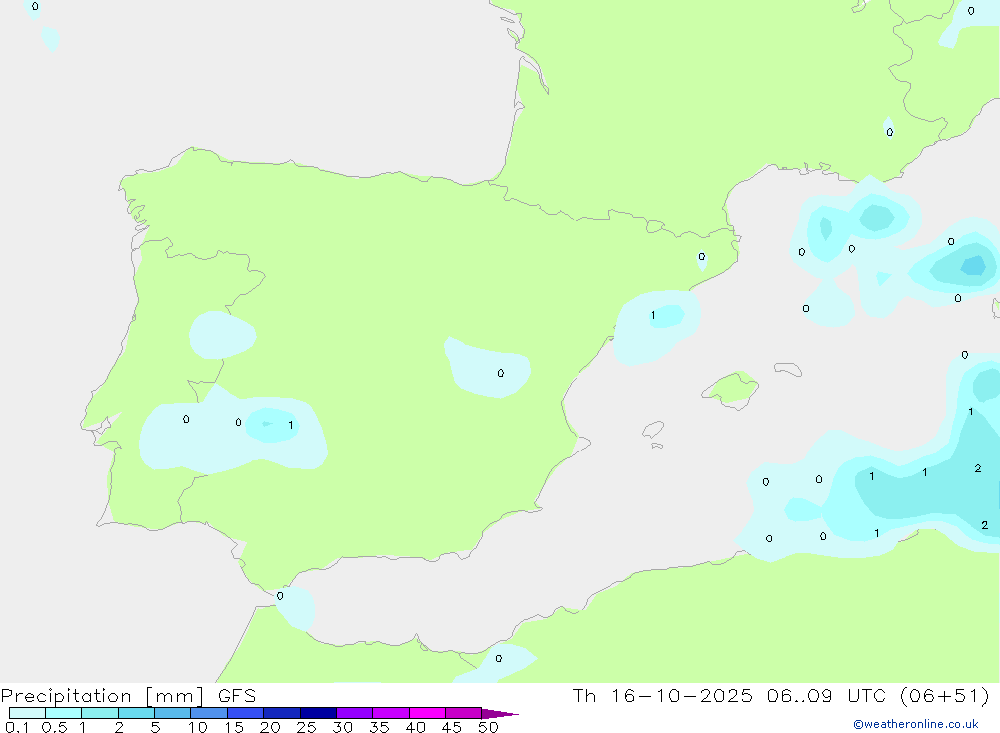Viewport: 1000px width, 733px height.
Task: Select the 35–40 mm violet legend swatch
Action: (390, 713)
